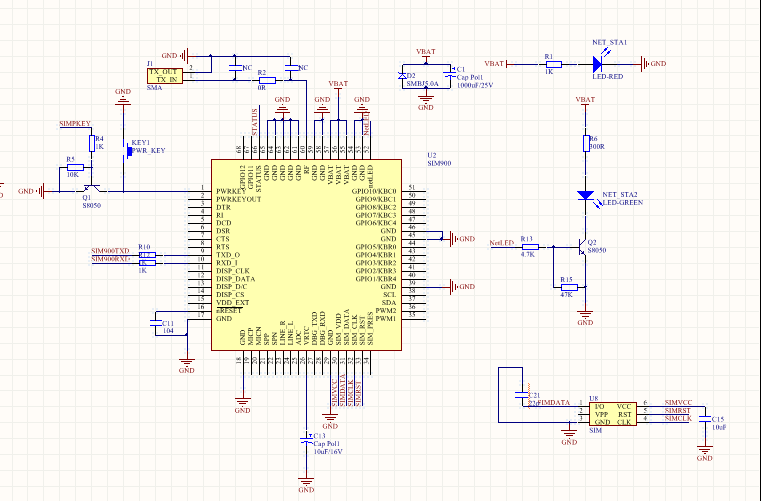Click the SIM900TXD net label
Image resolution: width=761 pixels, height=501 pixels.
(110, 251)
